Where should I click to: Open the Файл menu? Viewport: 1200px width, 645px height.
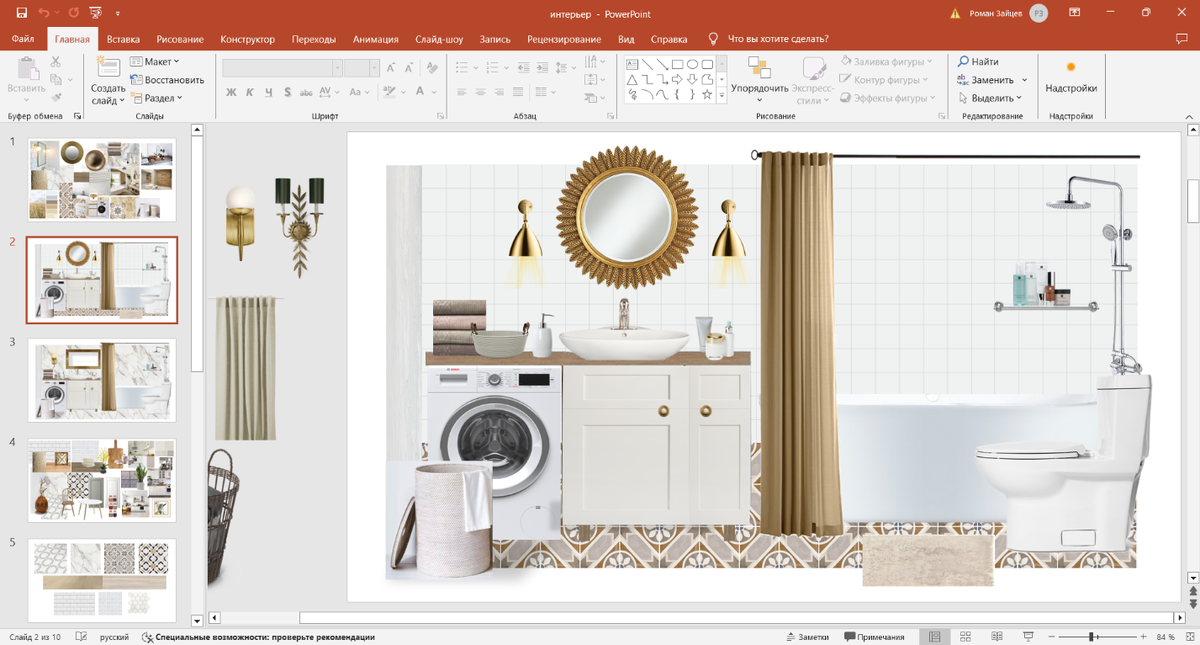pos(23,39)
